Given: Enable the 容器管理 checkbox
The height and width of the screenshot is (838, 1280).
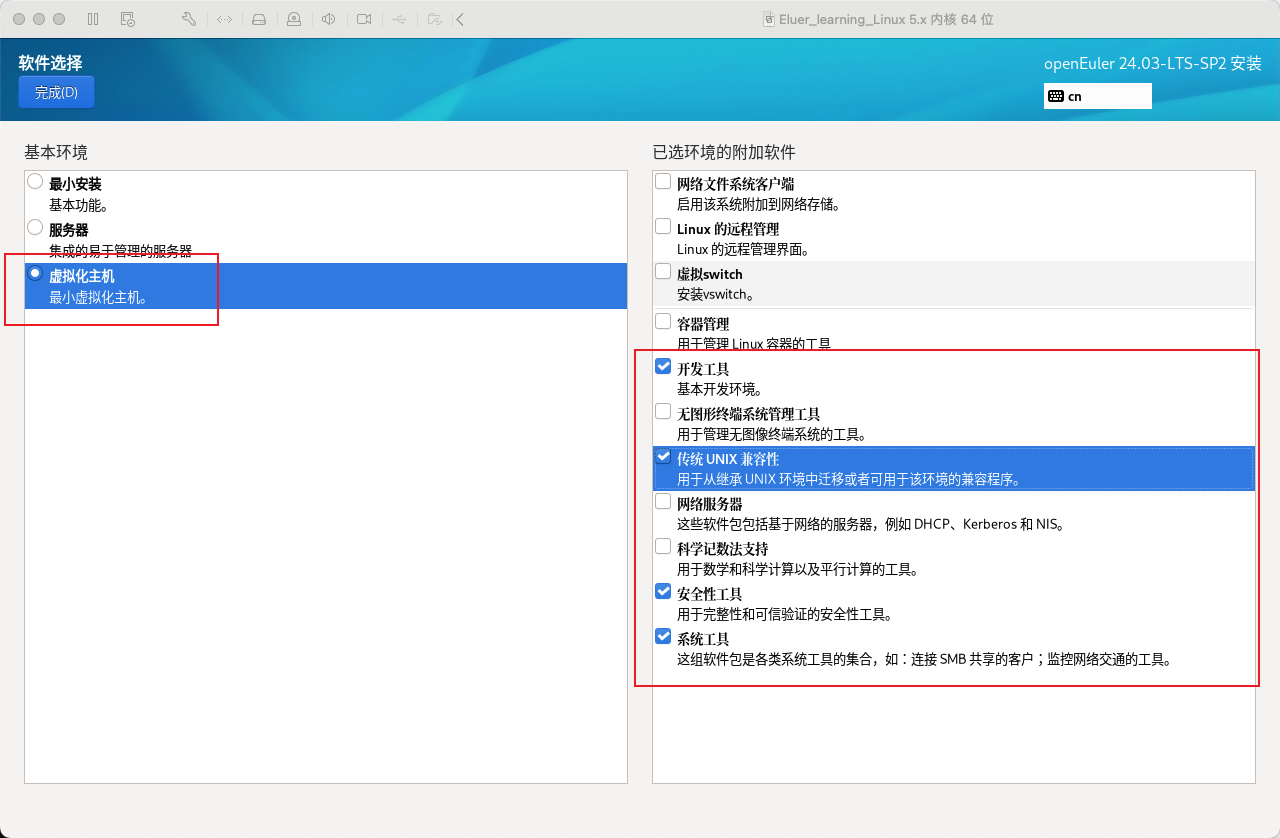Looking at the screenshot, I should pos(663,322).
